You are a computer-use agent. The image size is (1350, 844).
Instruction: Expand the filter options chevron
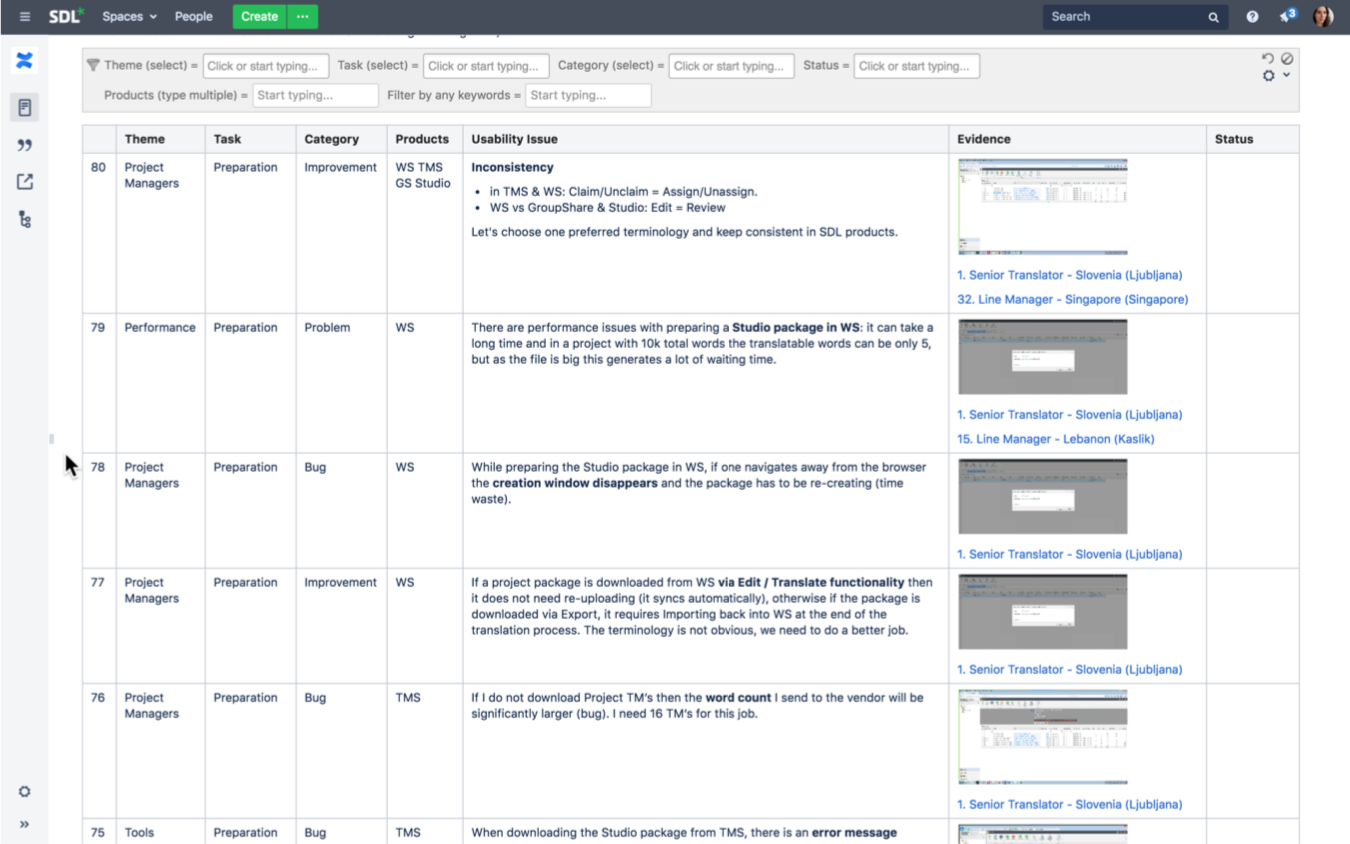coord(1287,75)
